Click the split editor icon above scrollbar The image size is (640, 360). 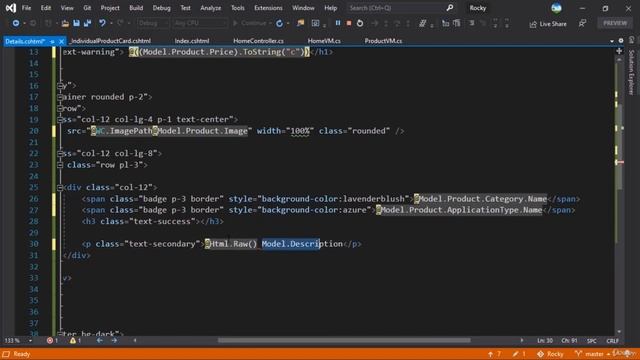[619, 51]
